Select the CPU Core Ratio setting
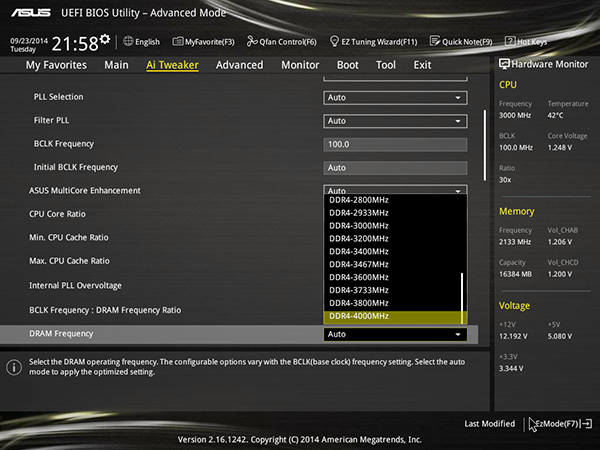Image resolution: width=600 pixels, height=450 pixels. (x=57, y=214)
